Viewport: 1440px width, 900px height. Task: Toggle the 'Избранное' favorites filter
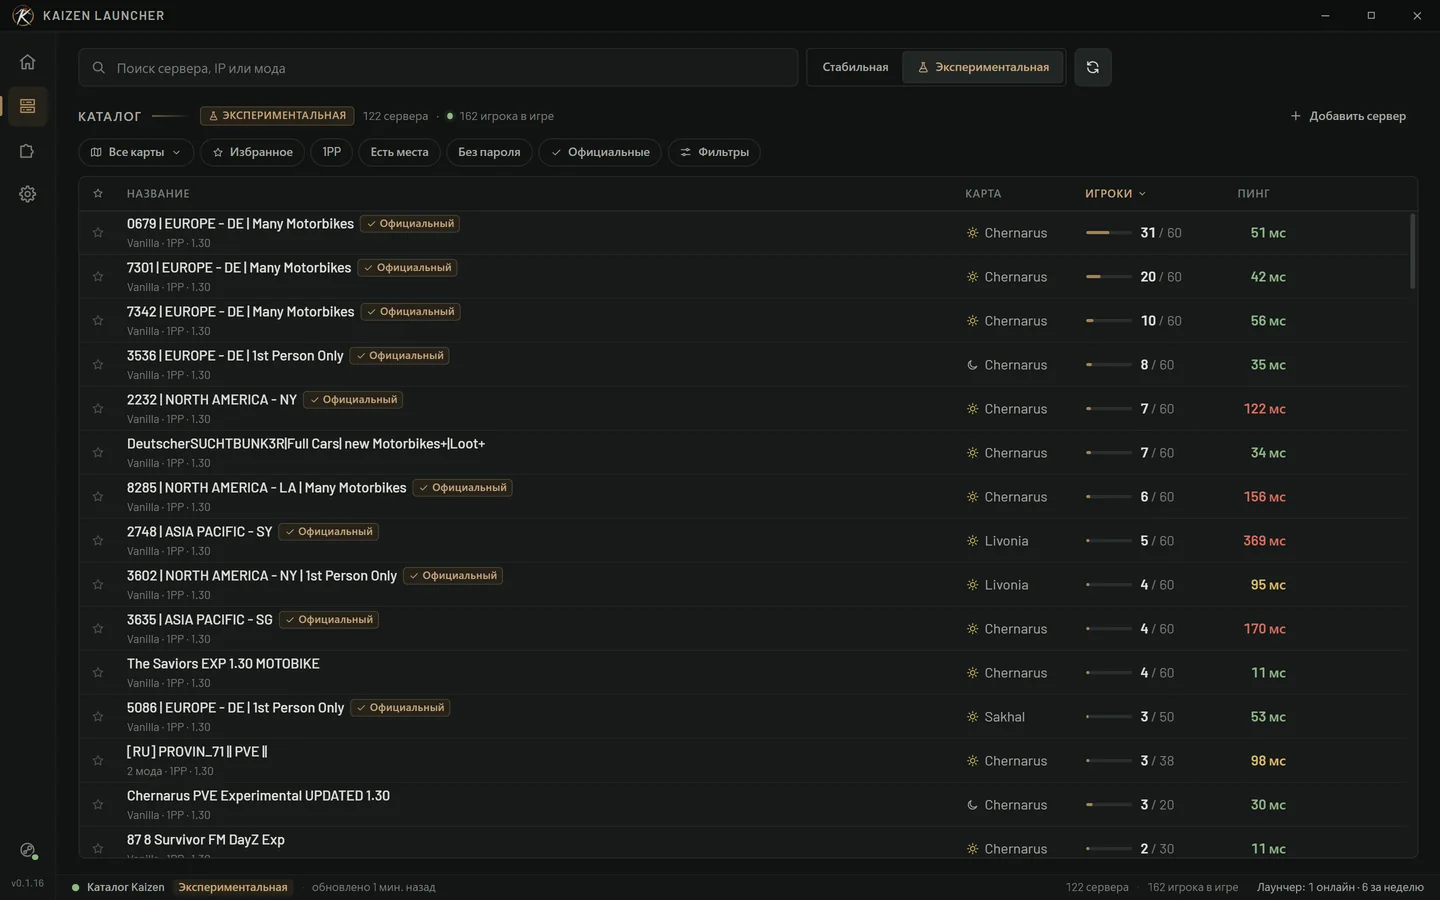(x=252, y=152)
